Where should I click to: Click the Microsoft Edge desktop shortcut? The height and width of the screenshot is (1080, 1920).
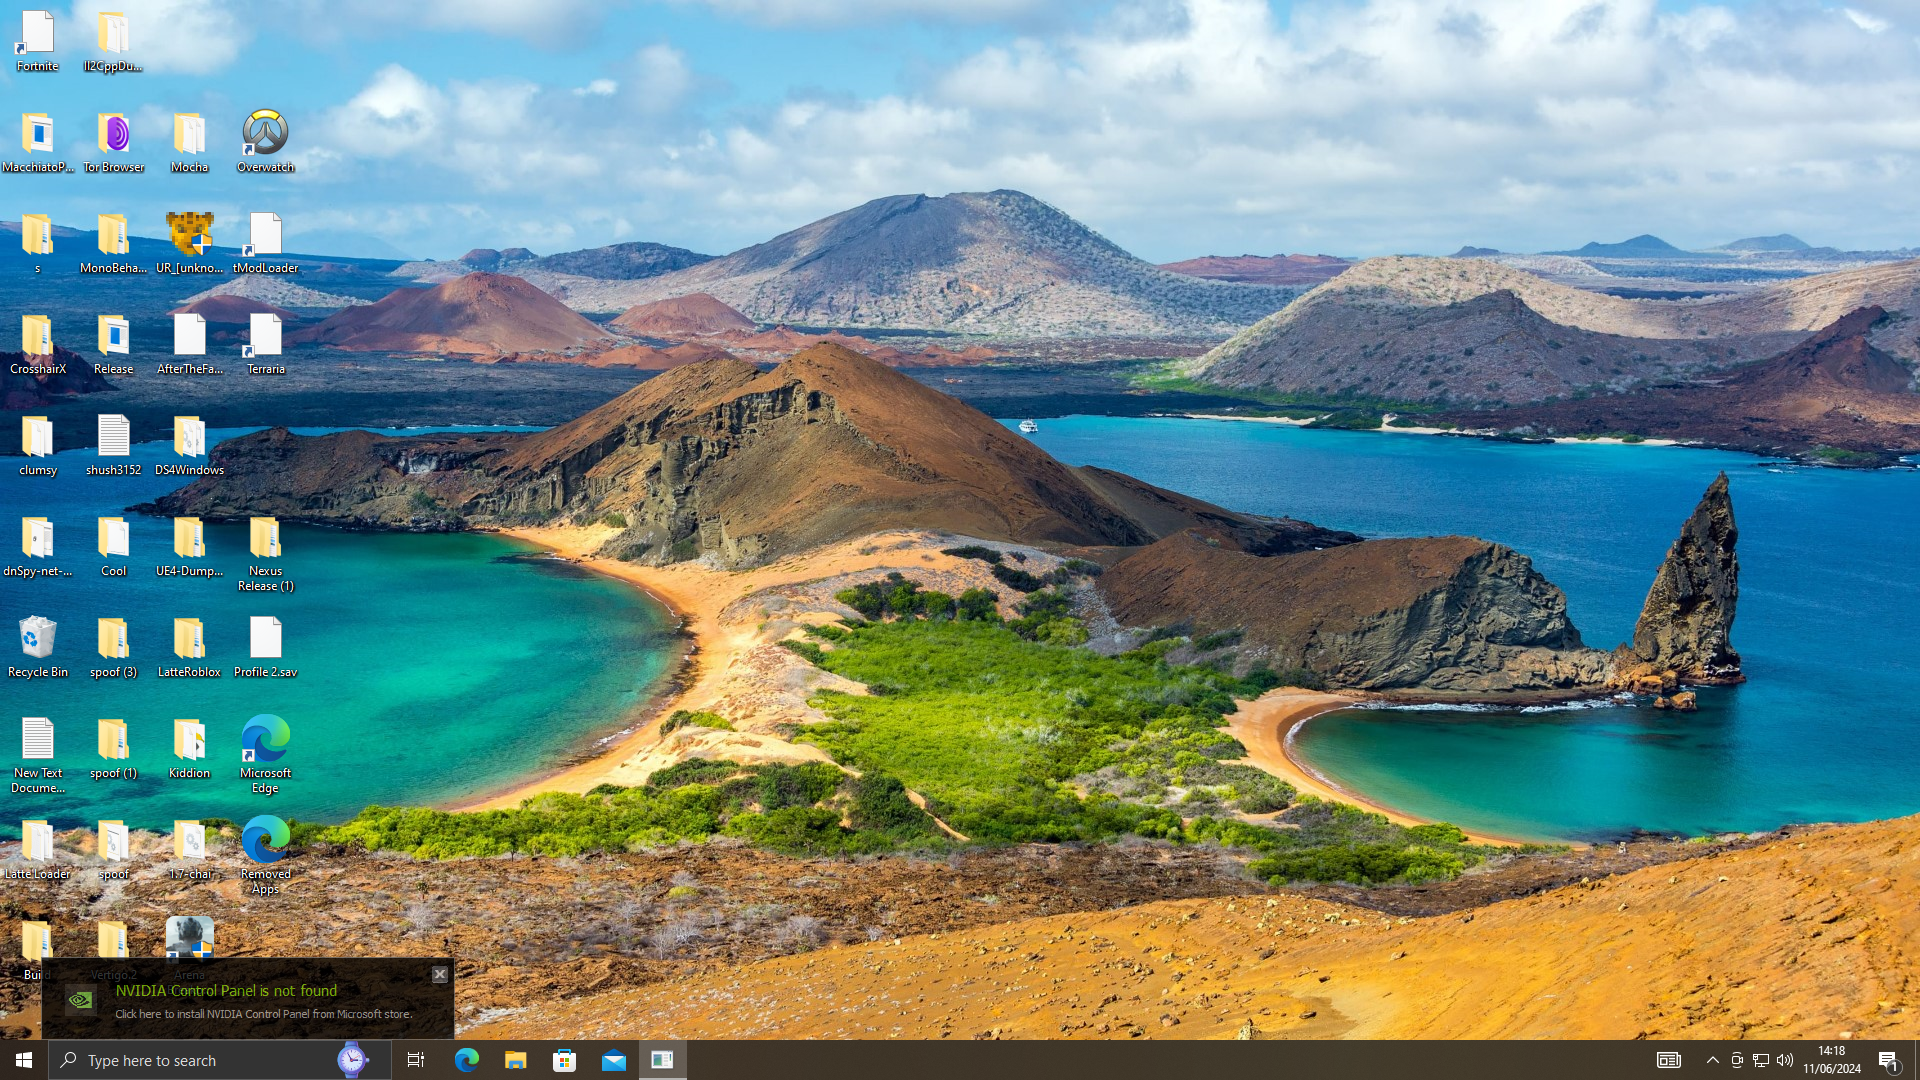click(x=265, y=751)
